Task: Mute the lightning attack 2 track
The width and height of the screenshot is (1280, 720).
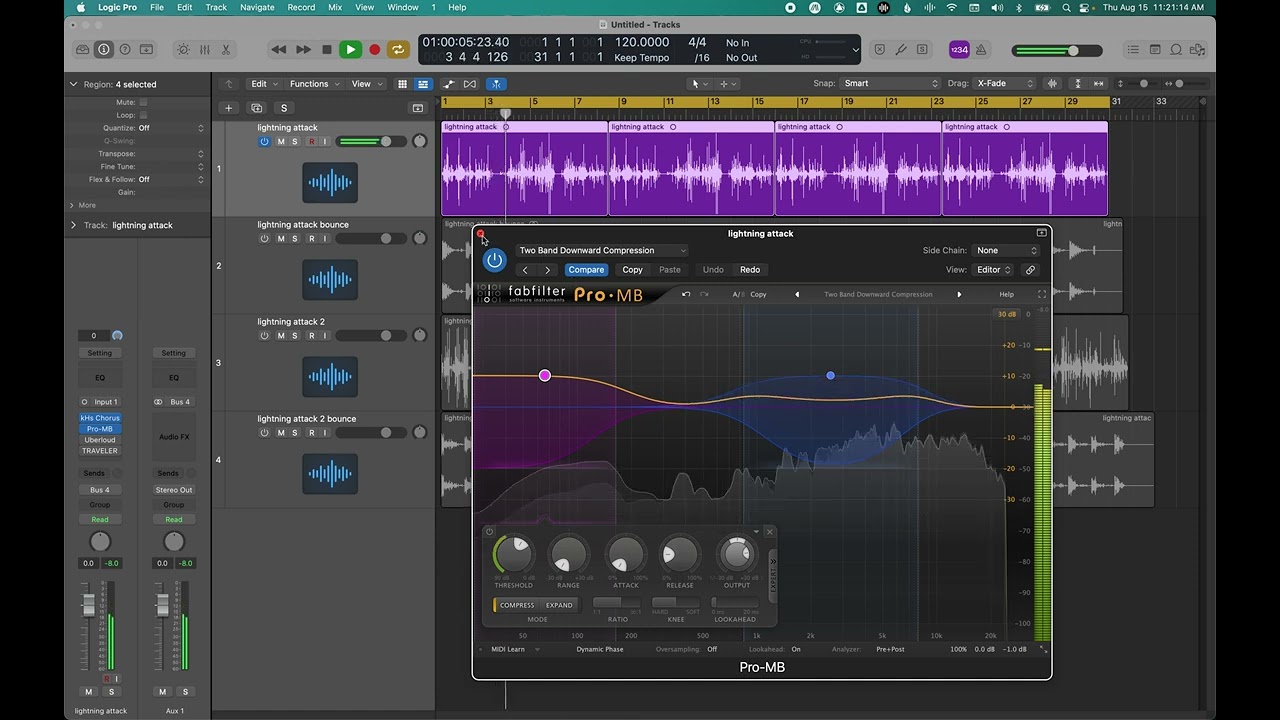Action: click(x=281, y=336)
